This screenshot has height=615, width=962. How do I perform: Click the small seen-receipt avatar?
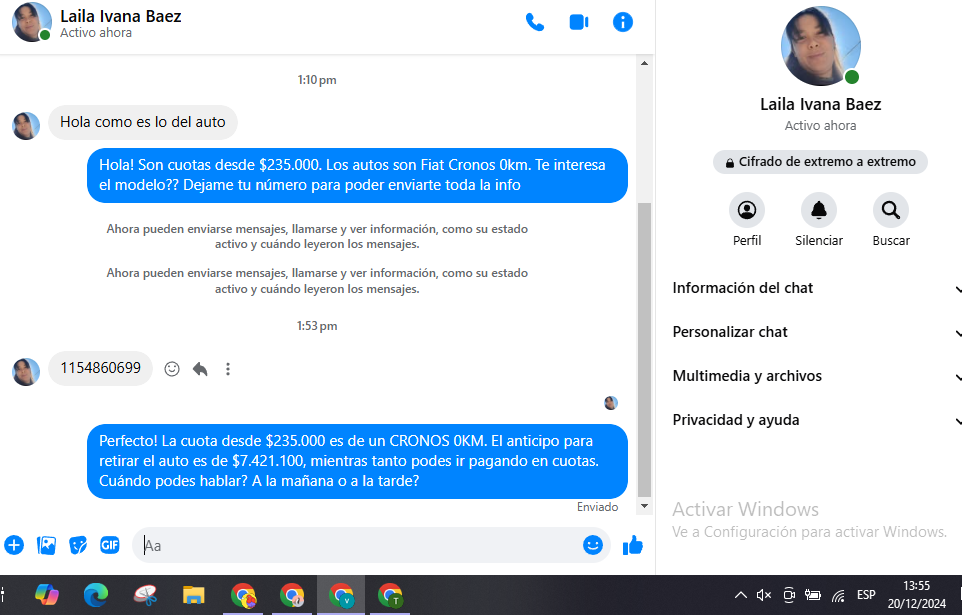coord(610,403)
